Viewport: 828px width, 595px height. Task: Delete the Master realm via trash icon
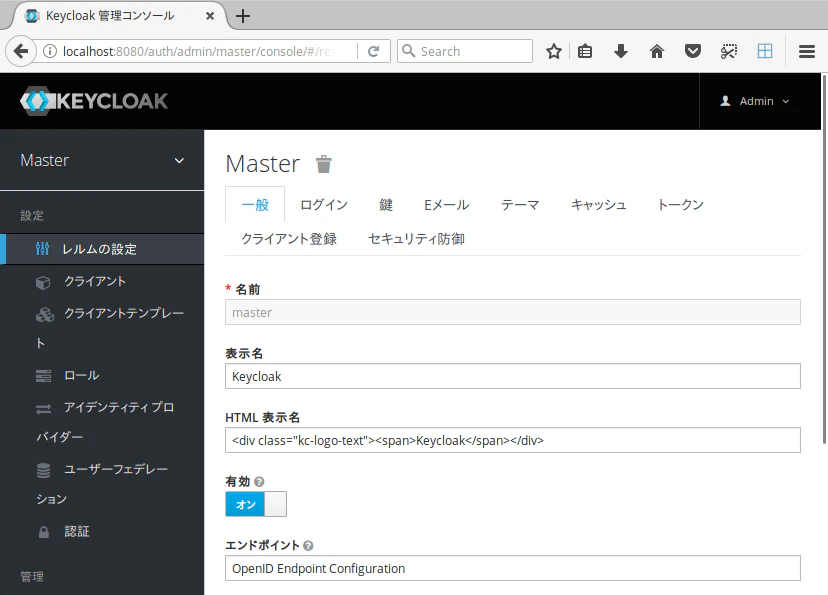323,164
